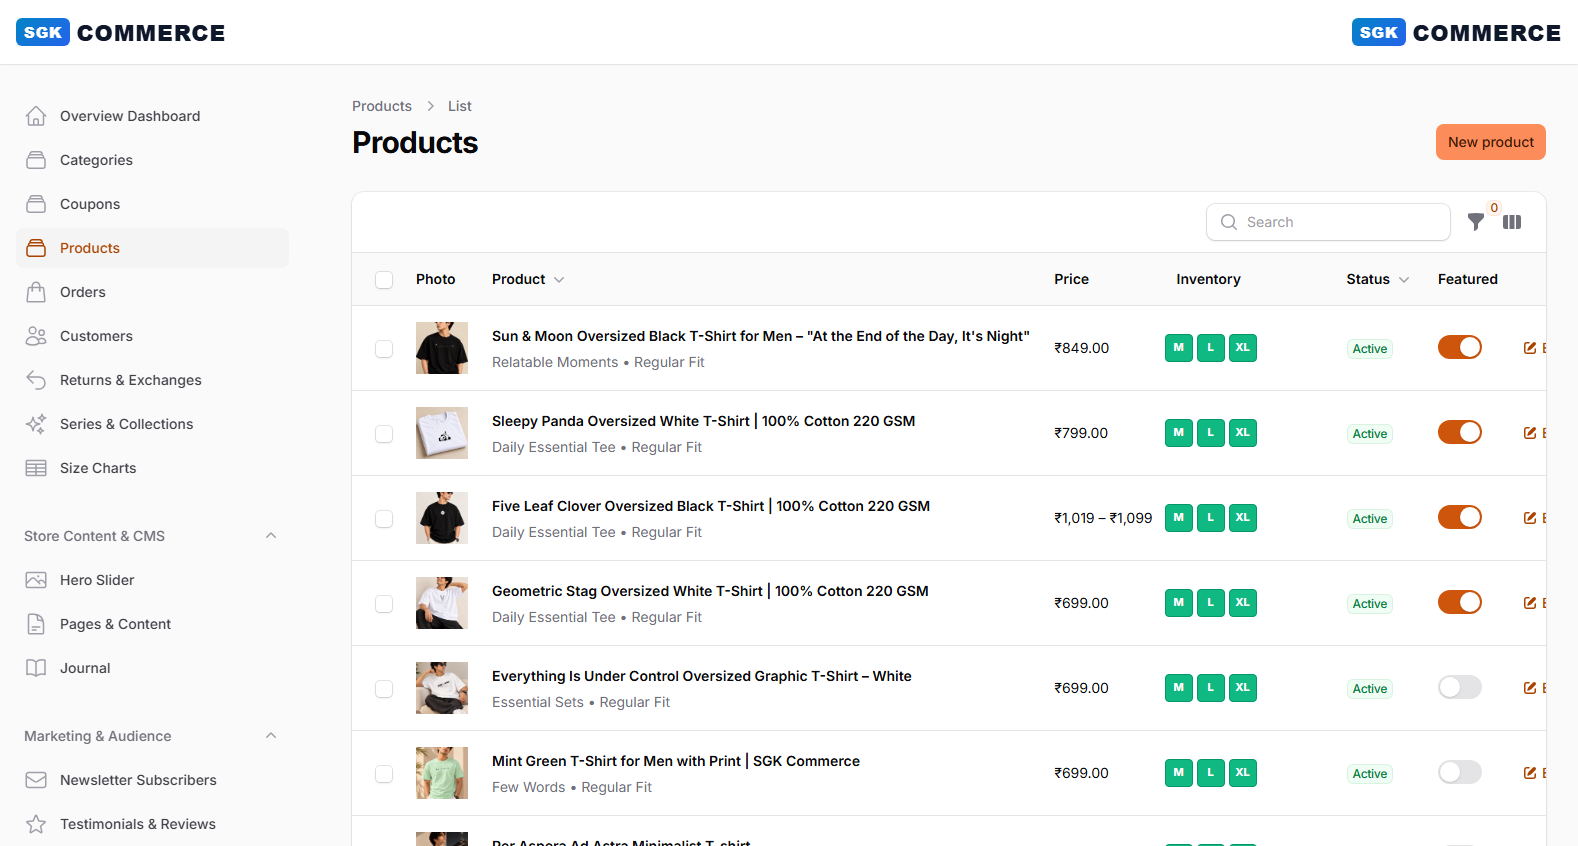Viewport: 1578px width, 846px height.
Task: Navigate to Journal in sidebar
Action: point(152,668)
